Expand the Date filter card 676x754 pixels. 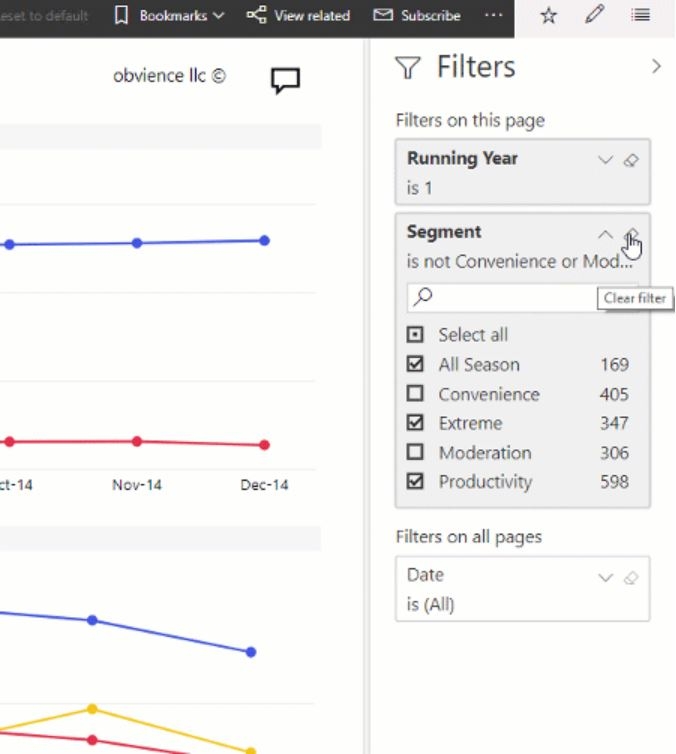605,578
